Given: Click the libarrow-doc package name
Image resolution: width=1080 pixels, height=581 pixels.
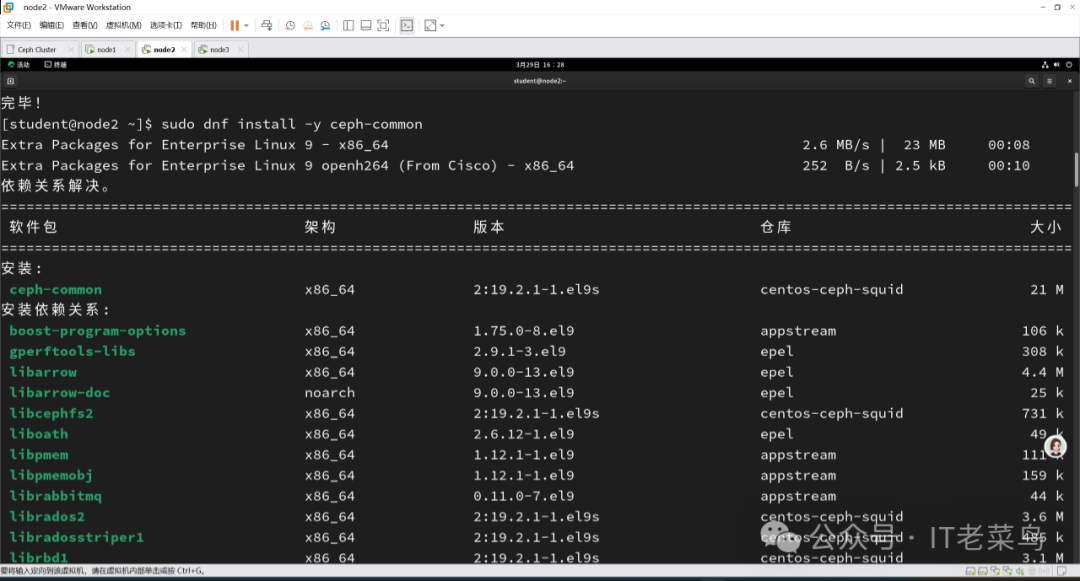Looking at the screenshot, I should click(x=60, y=393).
